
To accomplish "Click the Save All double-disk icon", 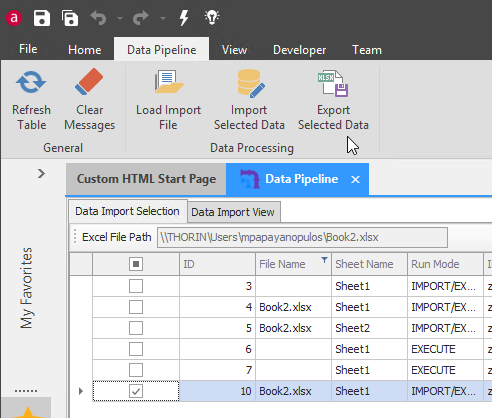I will point(70,18).
